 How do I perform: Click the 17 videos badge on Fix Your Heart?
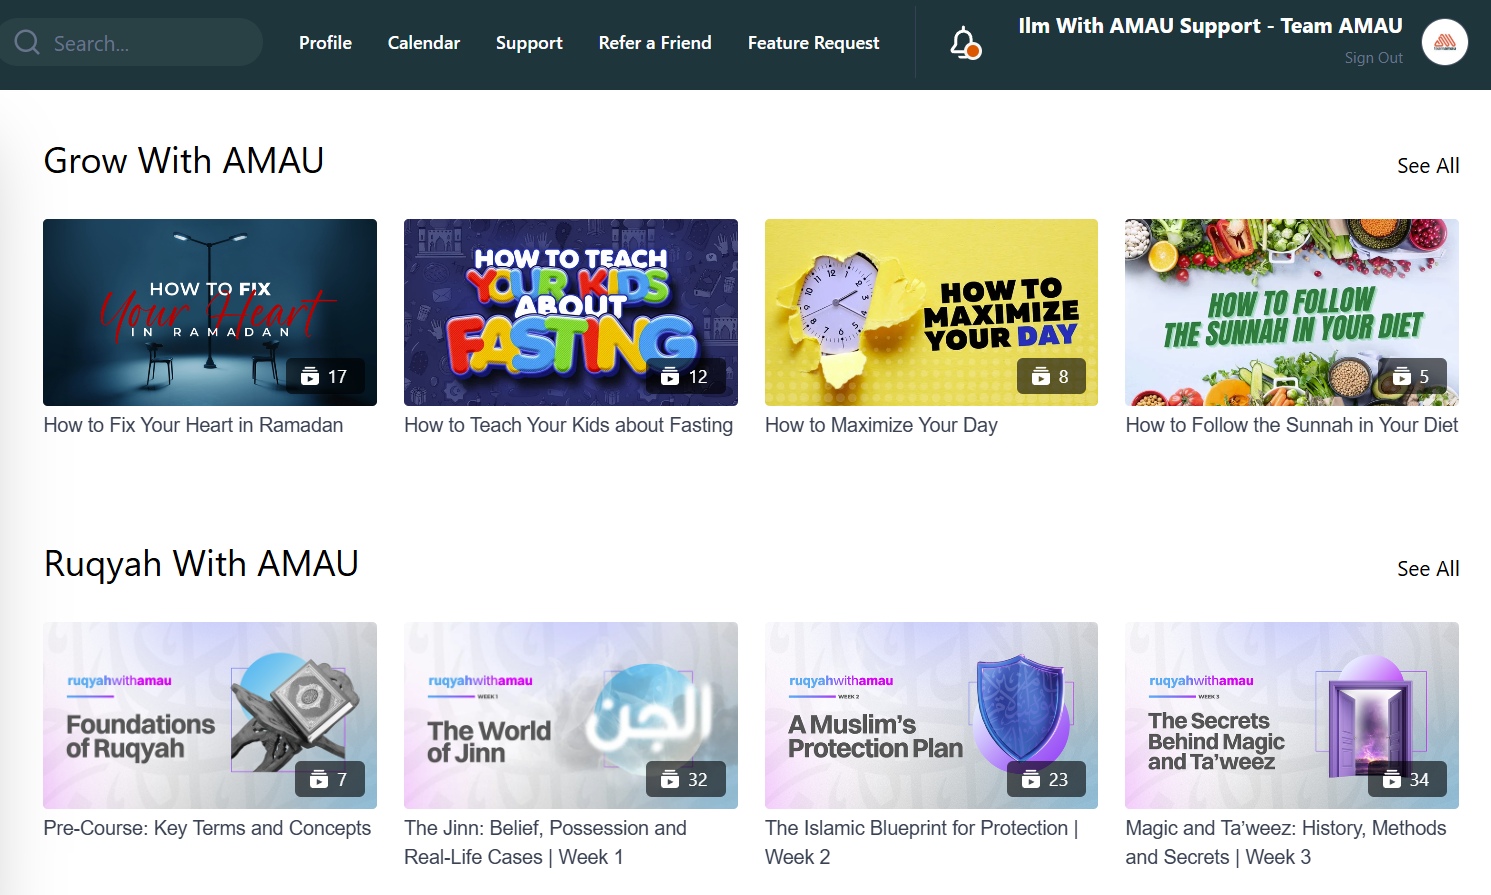click(325, 377)
